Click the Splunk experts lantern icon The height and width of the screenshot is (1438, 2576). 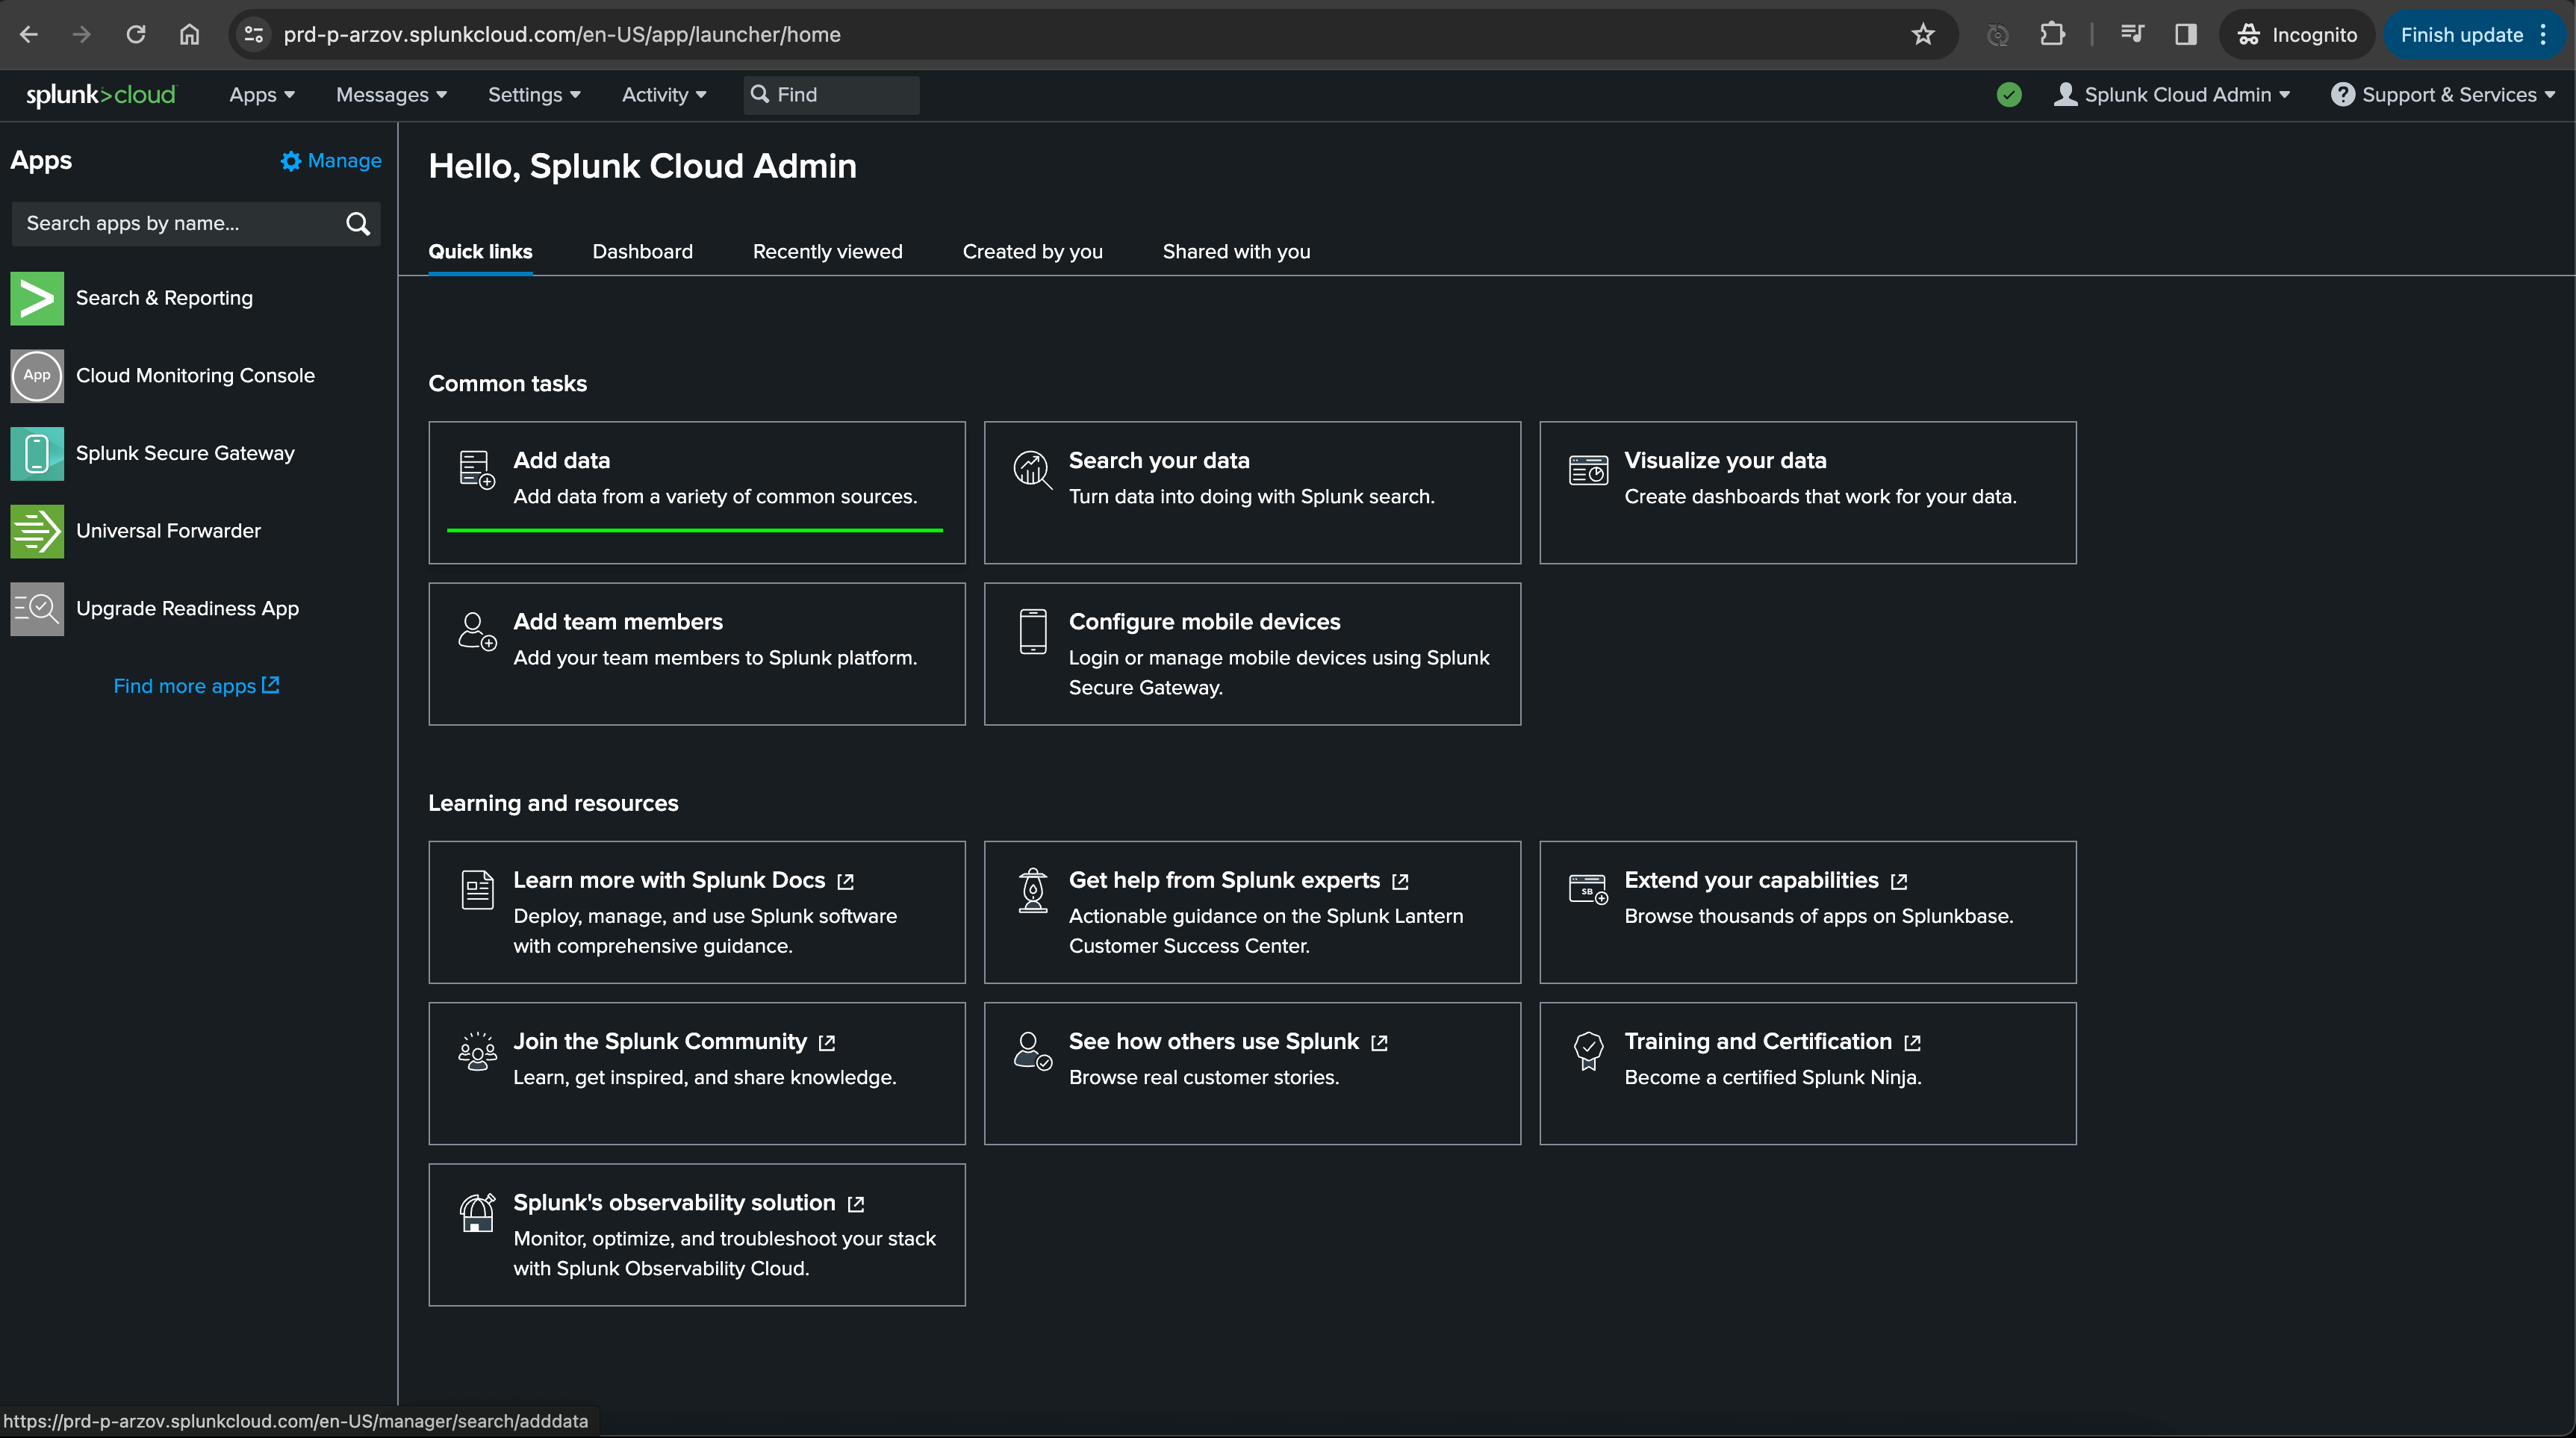[x=1033, y=889]
